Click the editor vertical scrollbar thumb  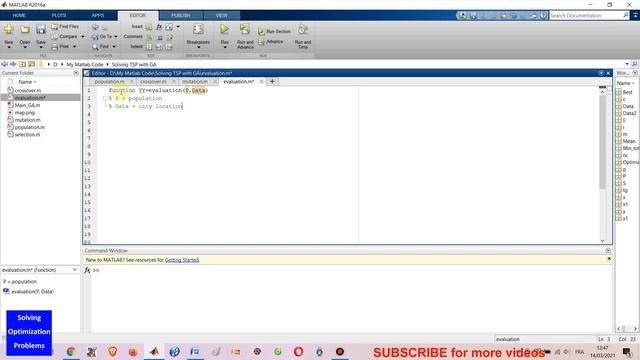point(602,142)
